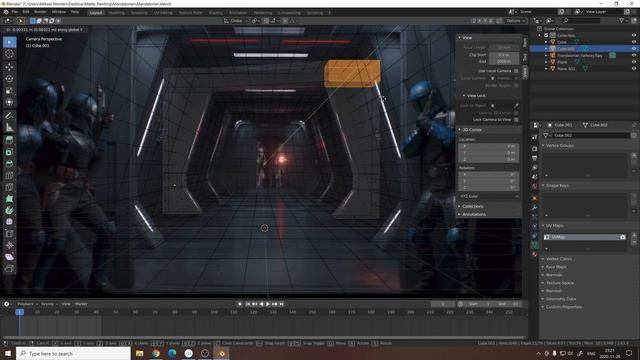Screen dimensions: 640x360
Task: Enable Lock Camera to View checkbox
Action: click(516, 120)
